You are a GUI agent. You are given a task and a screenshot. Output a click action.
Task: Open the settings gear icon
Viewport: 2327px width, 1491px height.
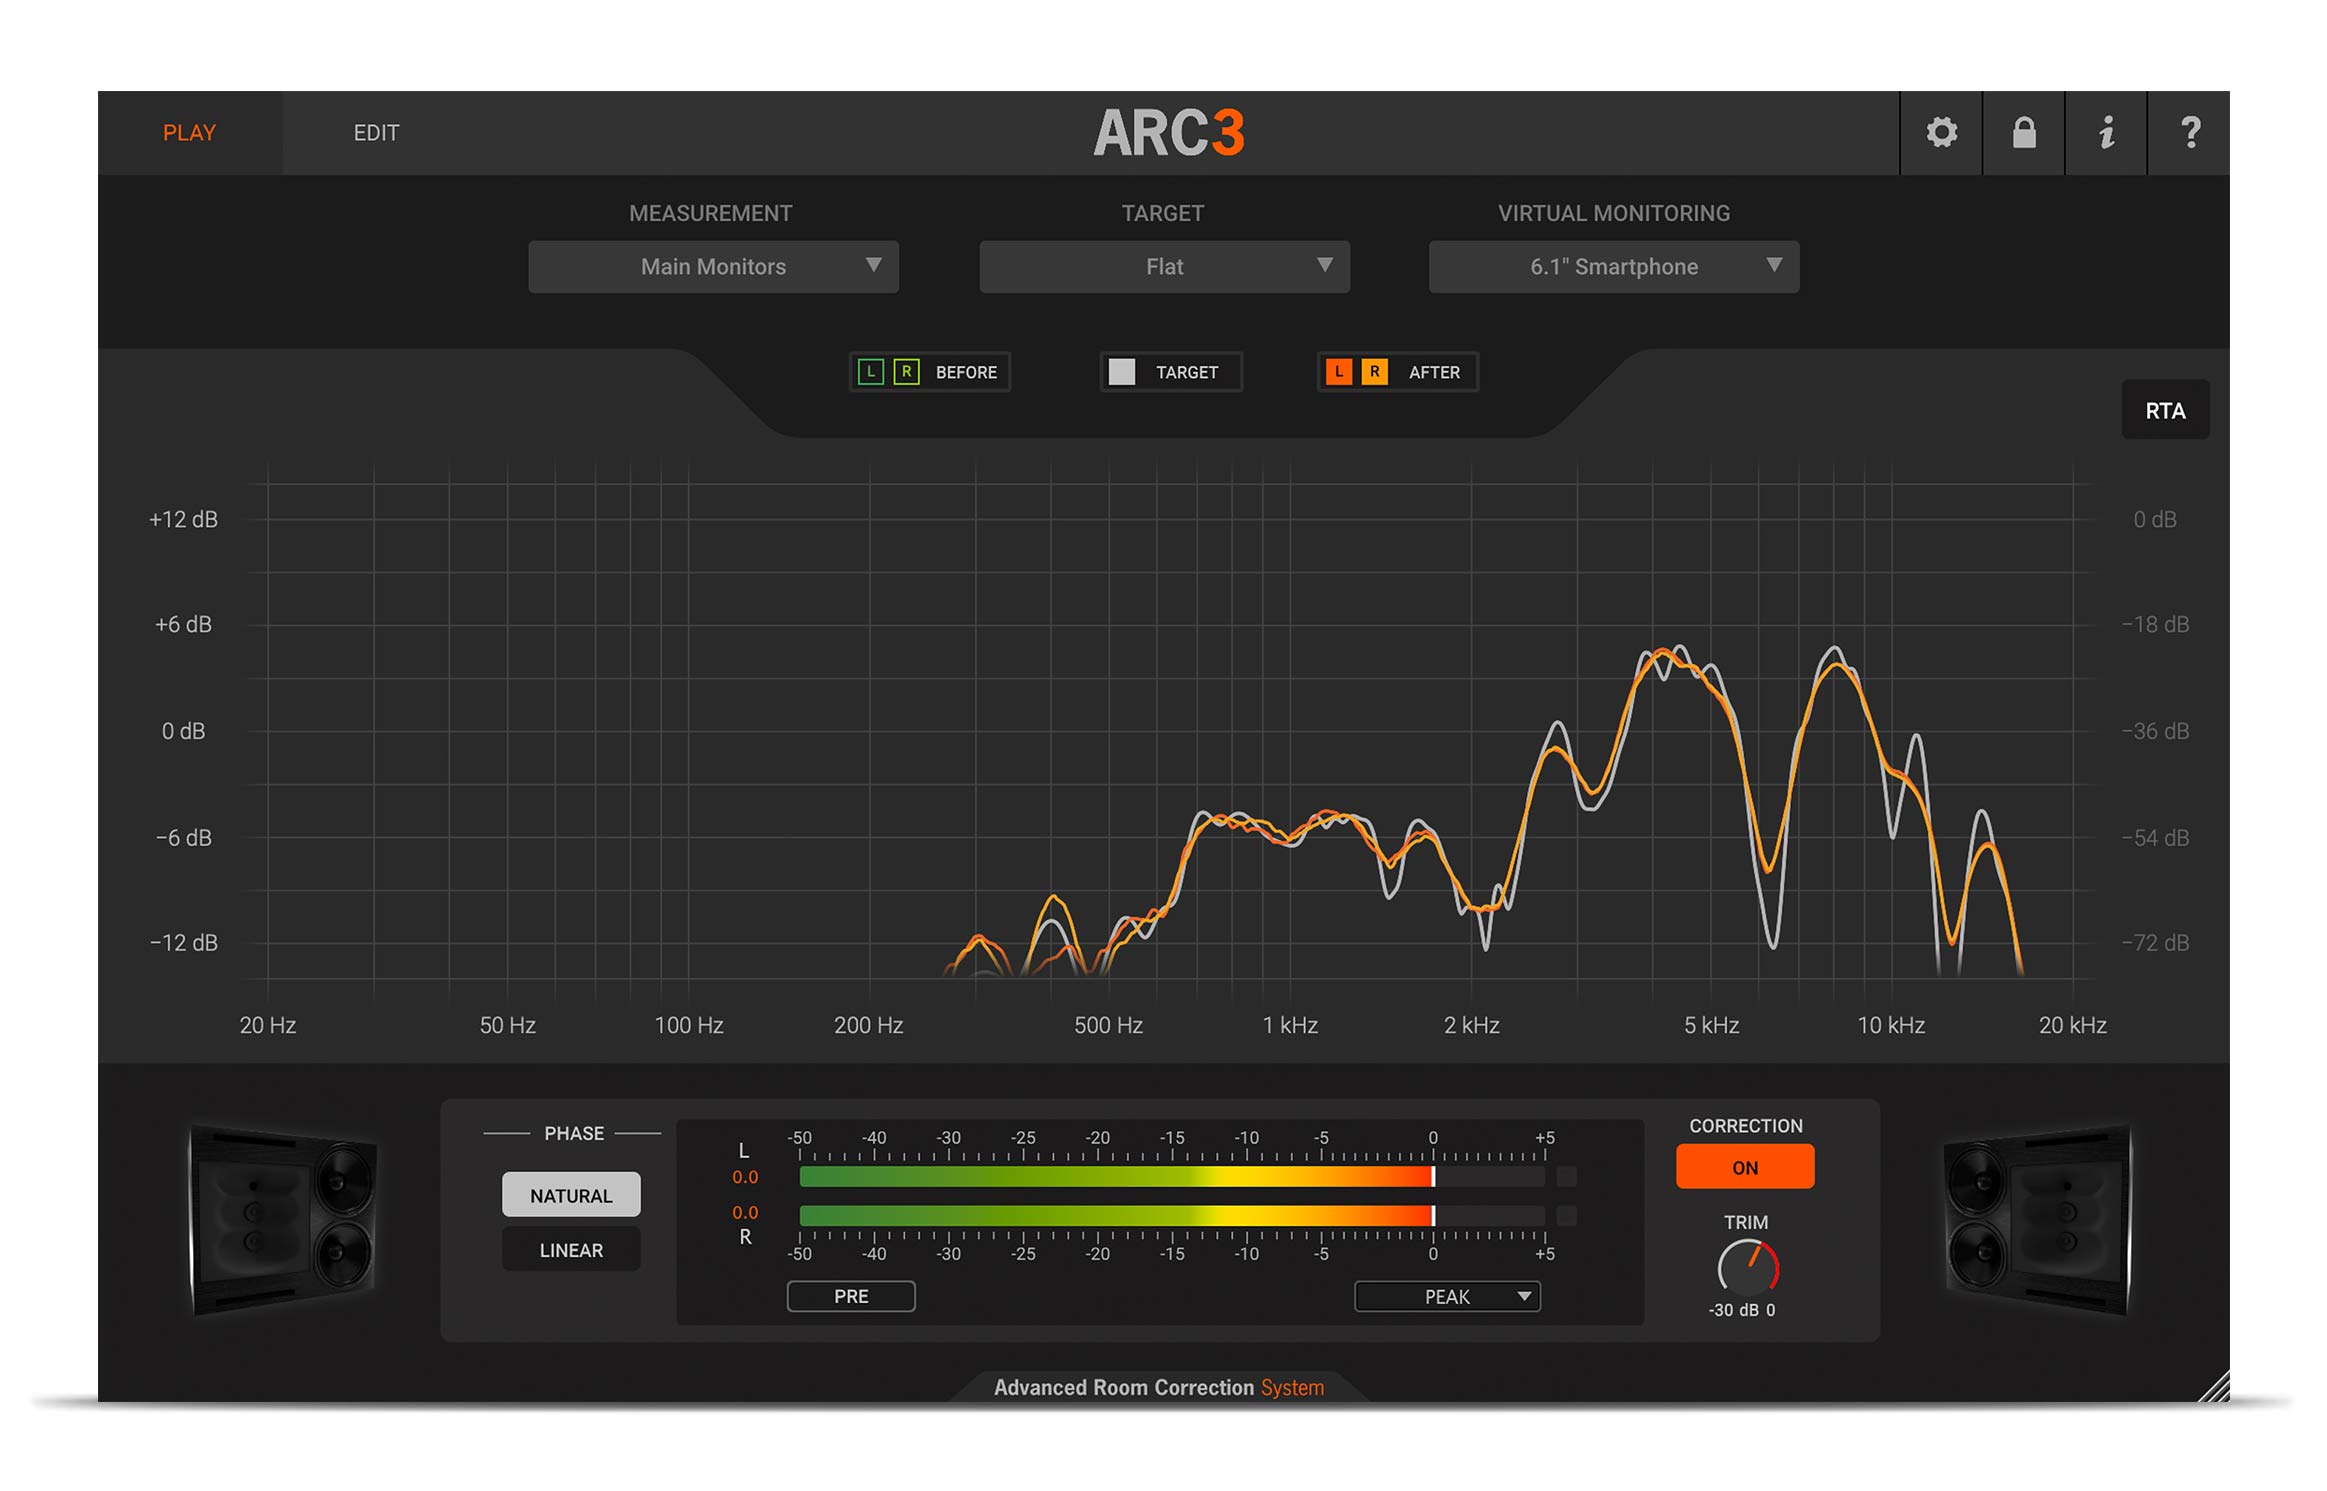tap(1941, 133)
